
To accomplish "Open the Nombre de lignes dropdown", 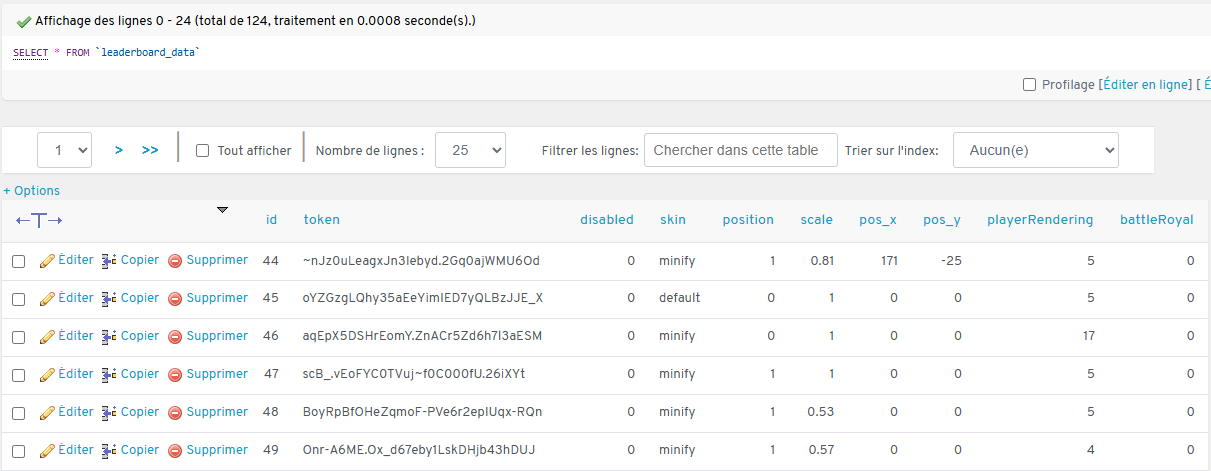I will (471, 150).
